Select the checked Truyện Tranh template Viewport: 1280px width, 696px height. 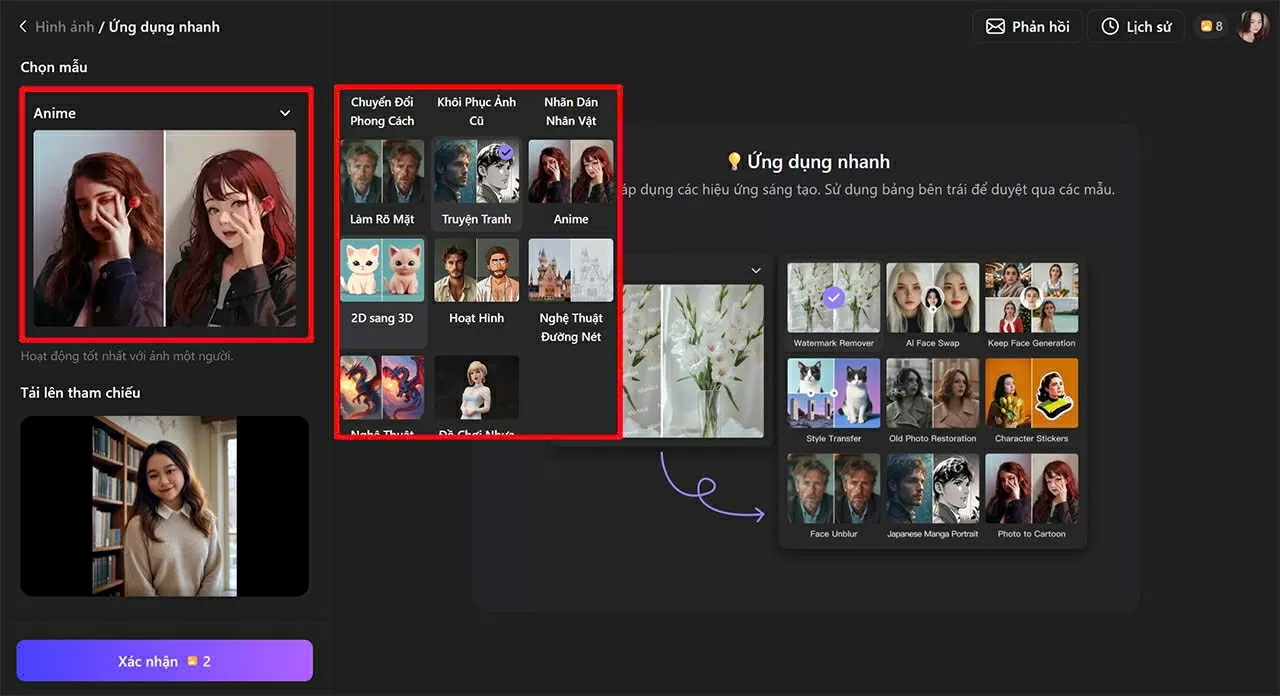[x=476, y=172]
